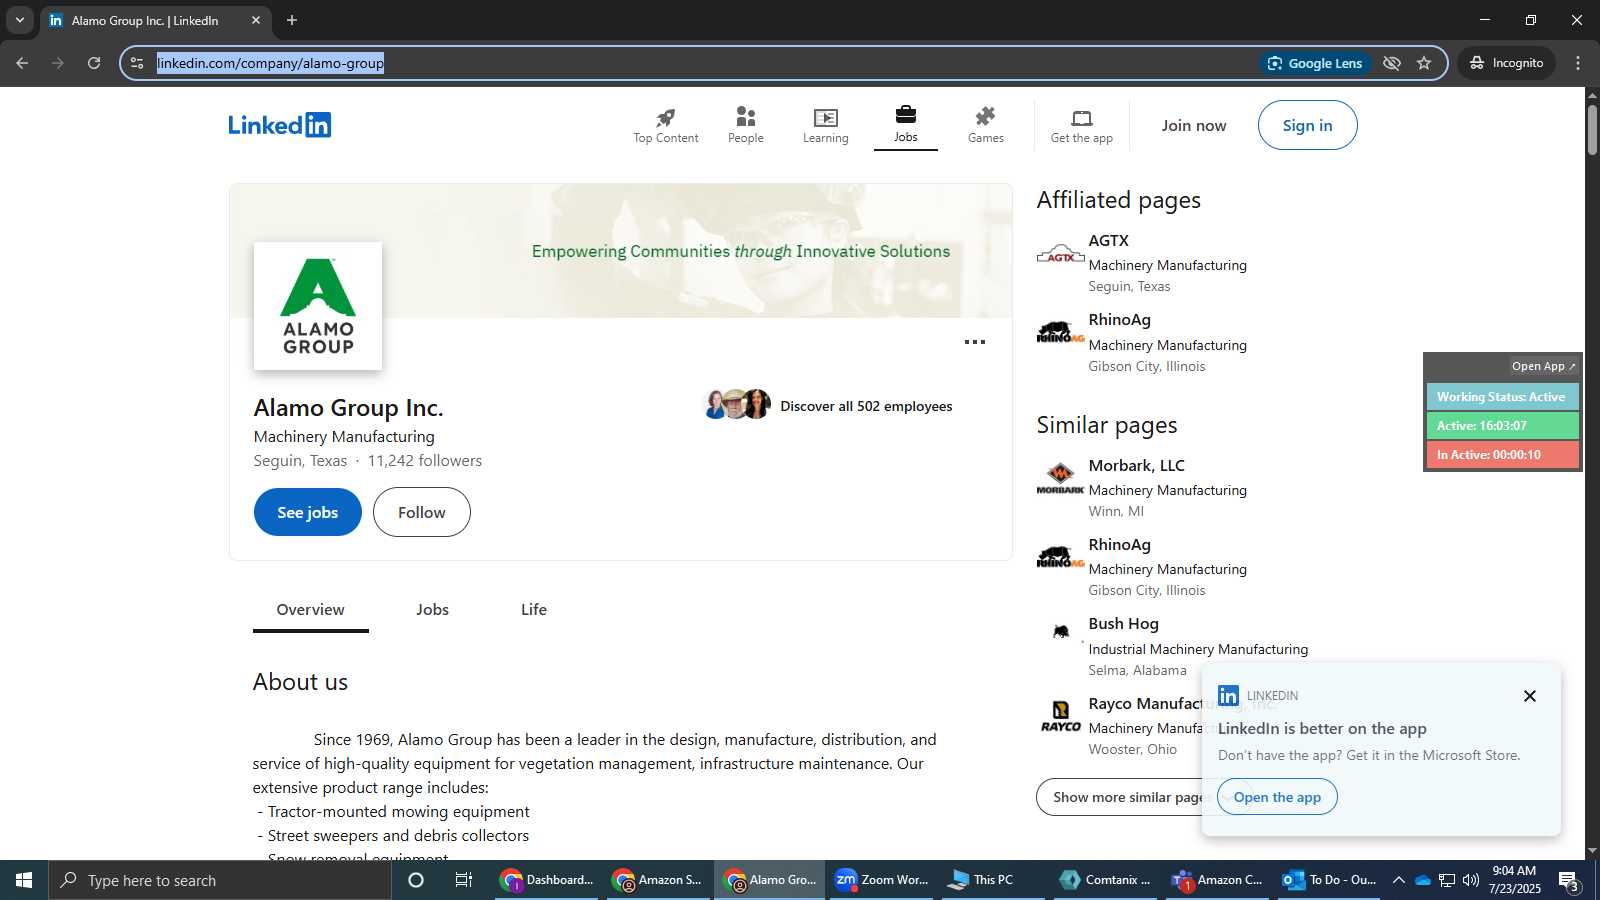The height and width of the screenshot is (900, 1600).
Task: Click Join now link
Action: 1193,126
